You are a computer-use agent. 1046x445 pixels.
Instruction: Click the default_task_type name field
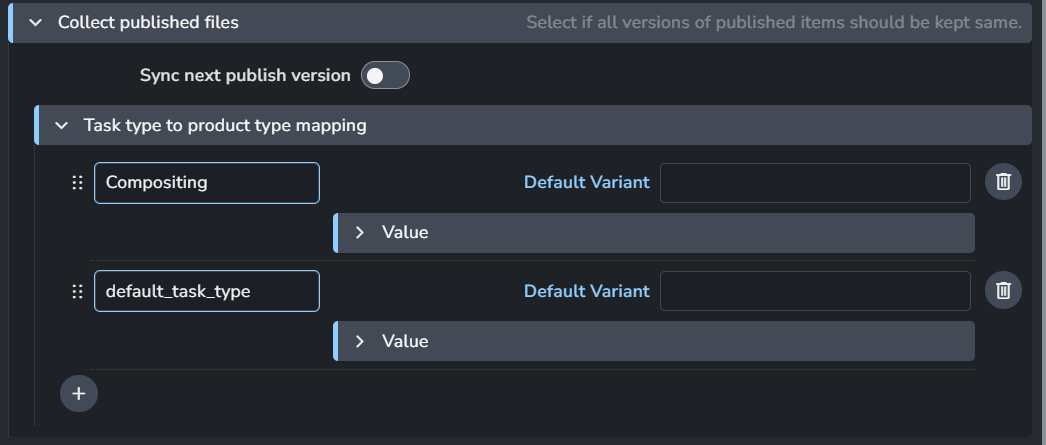pos(206,291)
